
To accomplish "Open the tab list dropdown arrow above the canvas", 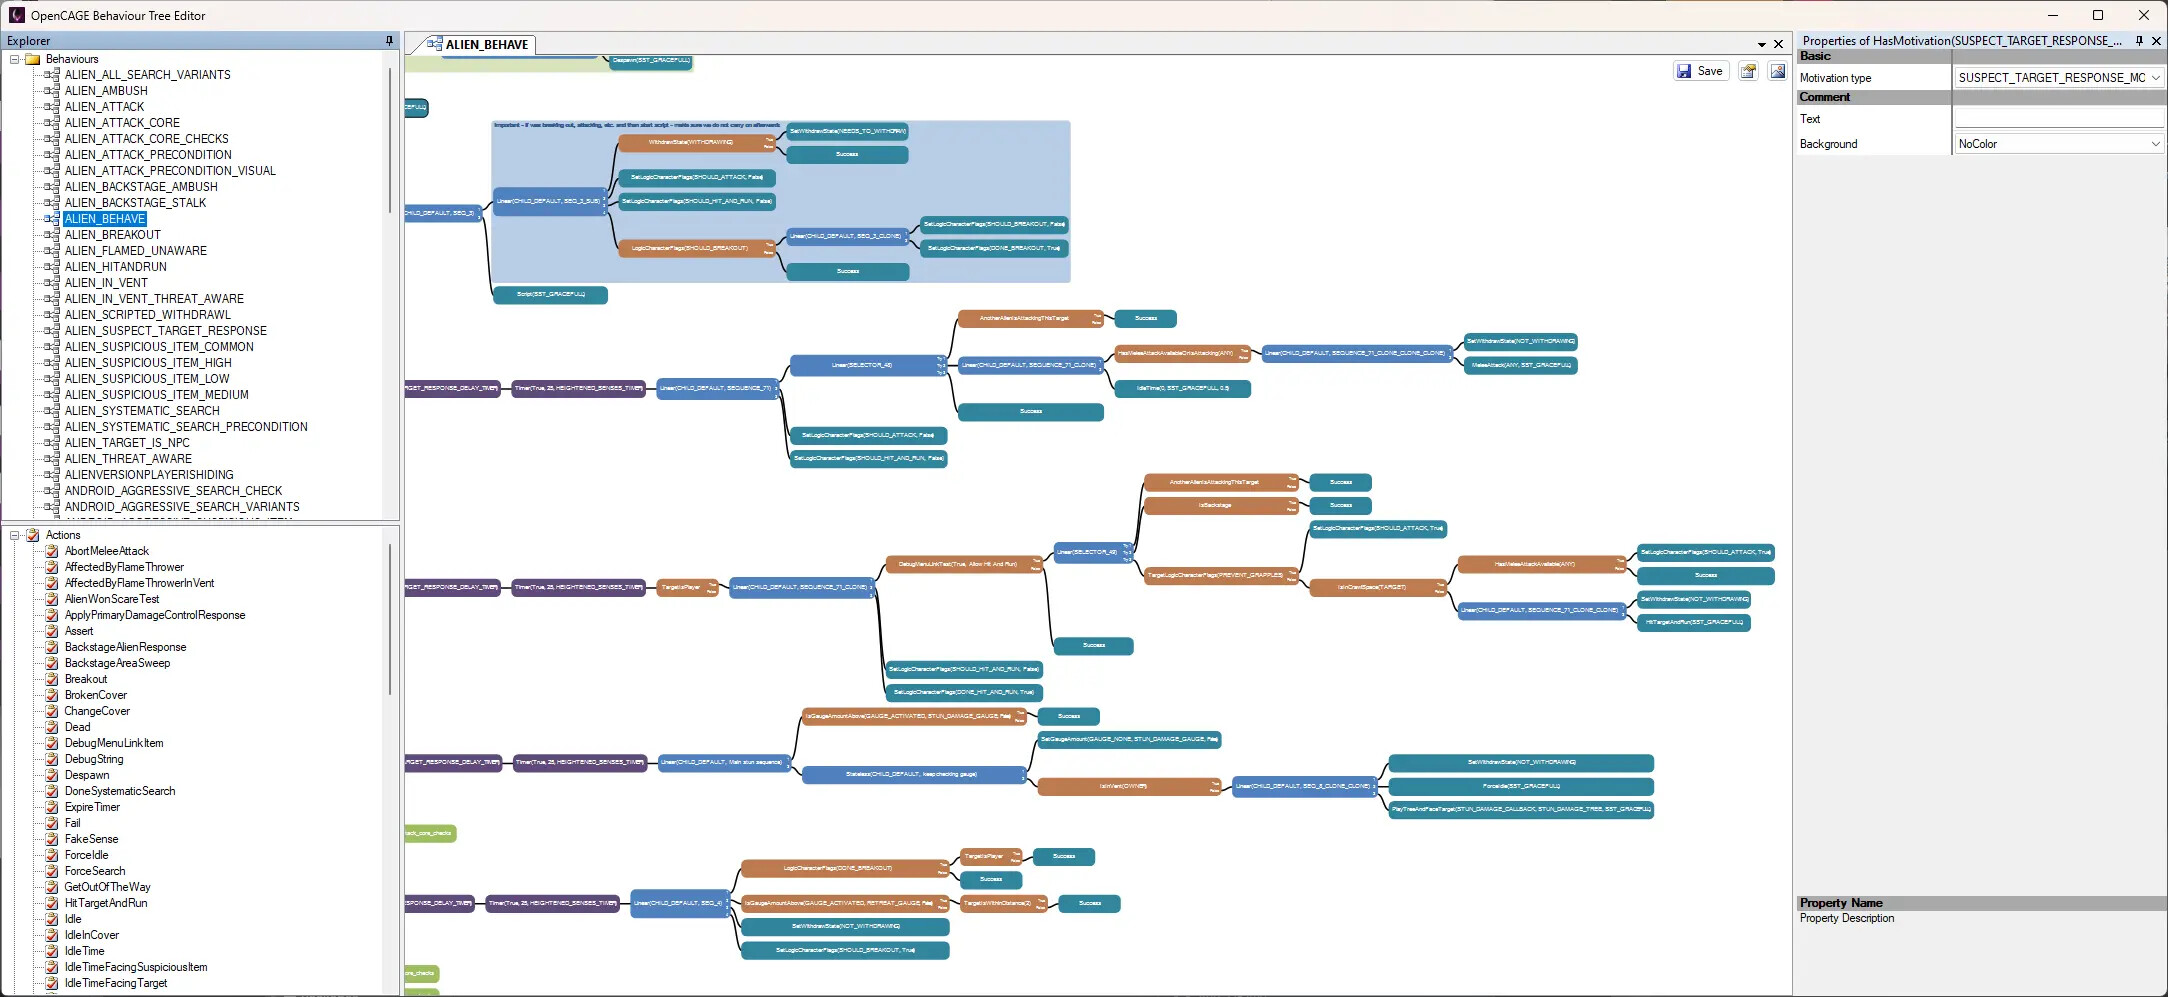I will coord(1761,44).
